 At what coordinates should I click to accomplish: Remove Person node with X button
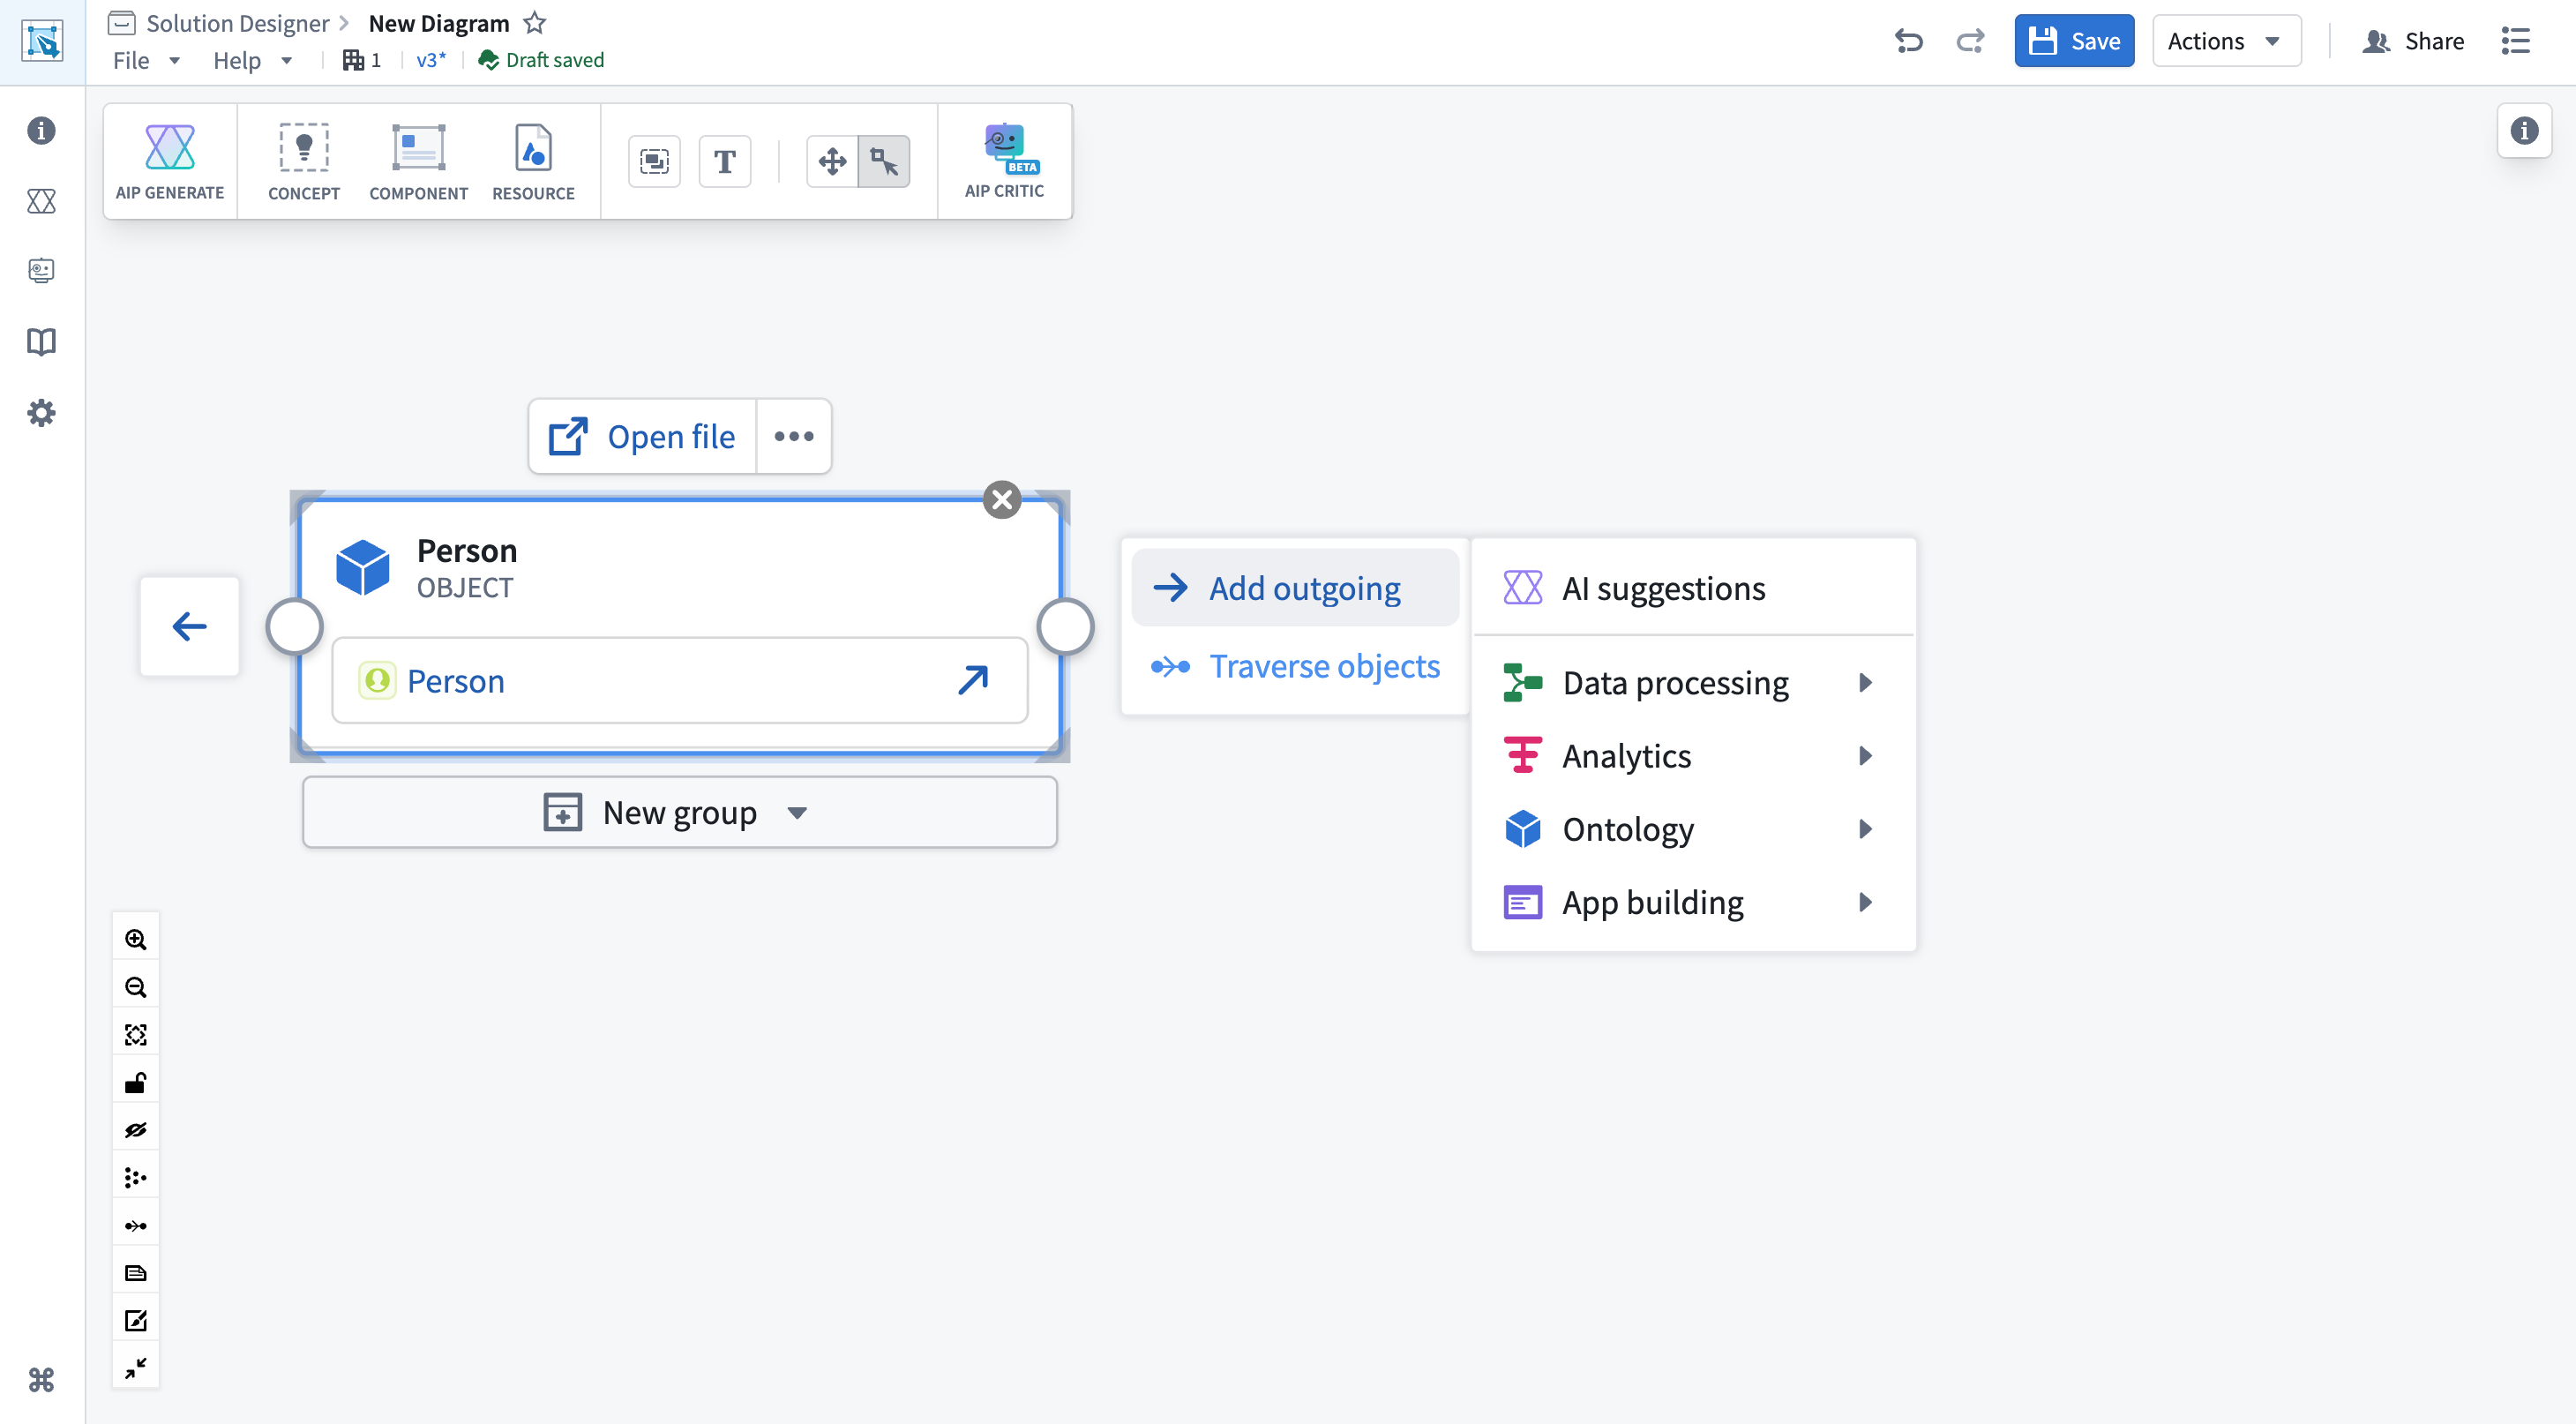click(x=1002, y=499)
